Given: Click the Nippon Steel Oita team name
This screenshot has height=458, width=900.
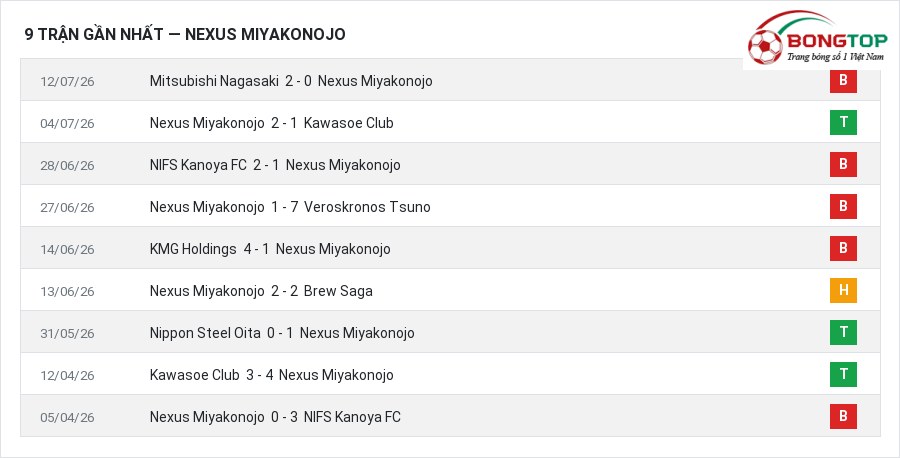Looking at the screenshot, I should 205,333.
